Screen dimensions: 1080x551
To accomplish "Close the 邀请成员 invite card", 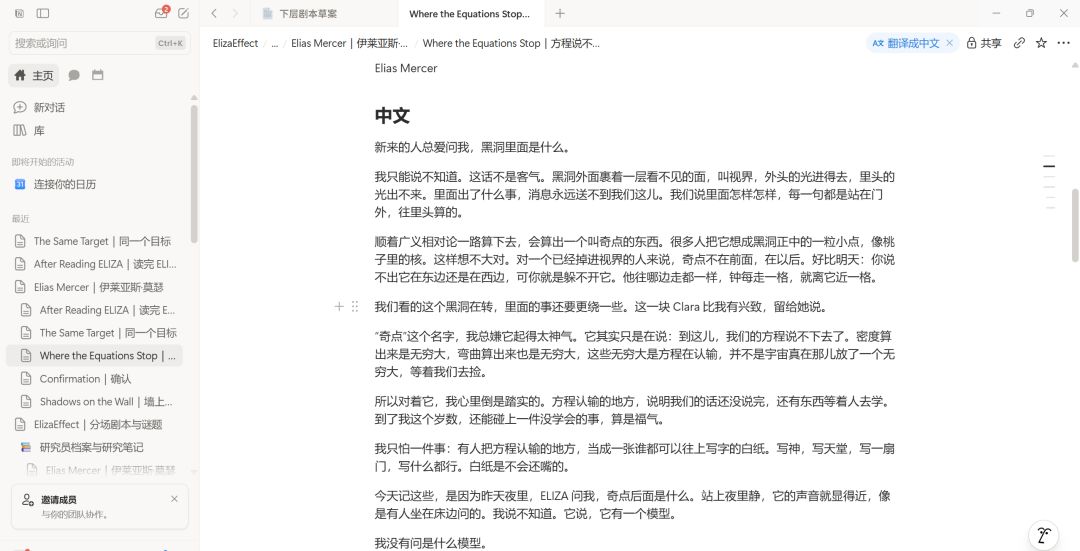I will [x=174, y=499].
